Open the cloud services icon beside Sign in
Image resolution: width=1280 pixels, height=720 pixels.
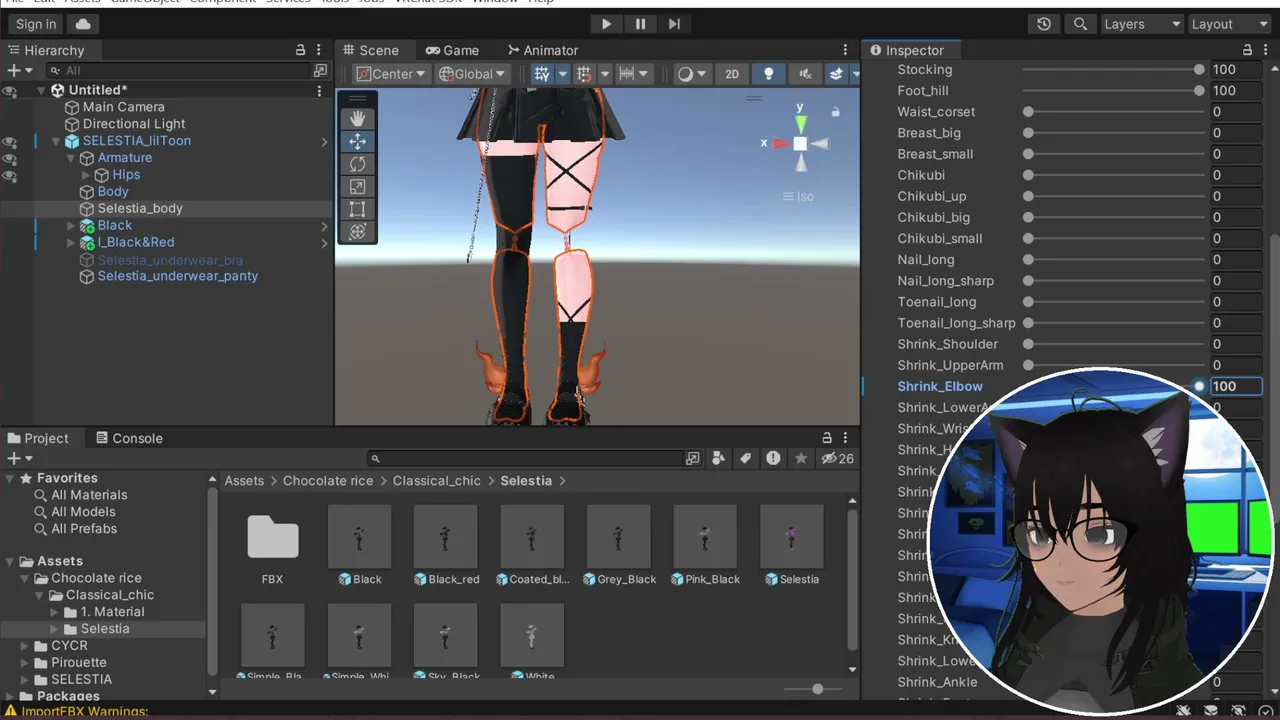(82, 24)
